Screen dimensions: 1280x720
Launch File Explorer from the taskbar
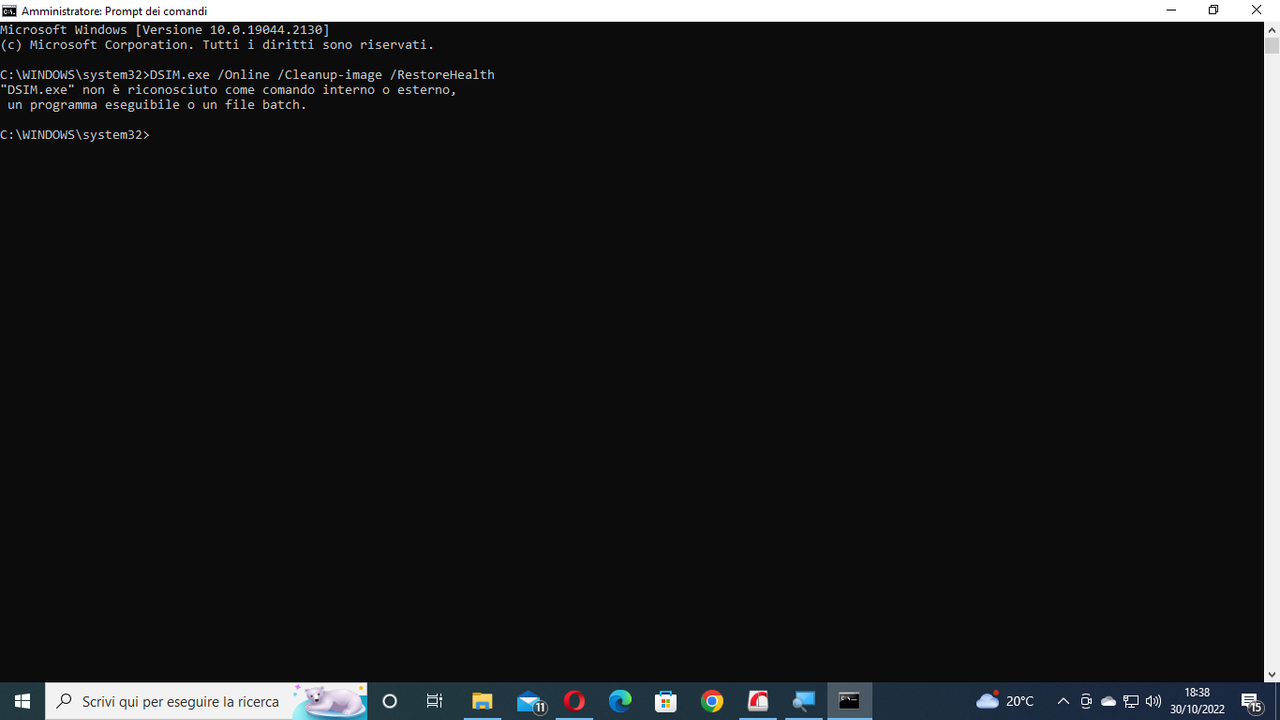(x=482, y=701)
